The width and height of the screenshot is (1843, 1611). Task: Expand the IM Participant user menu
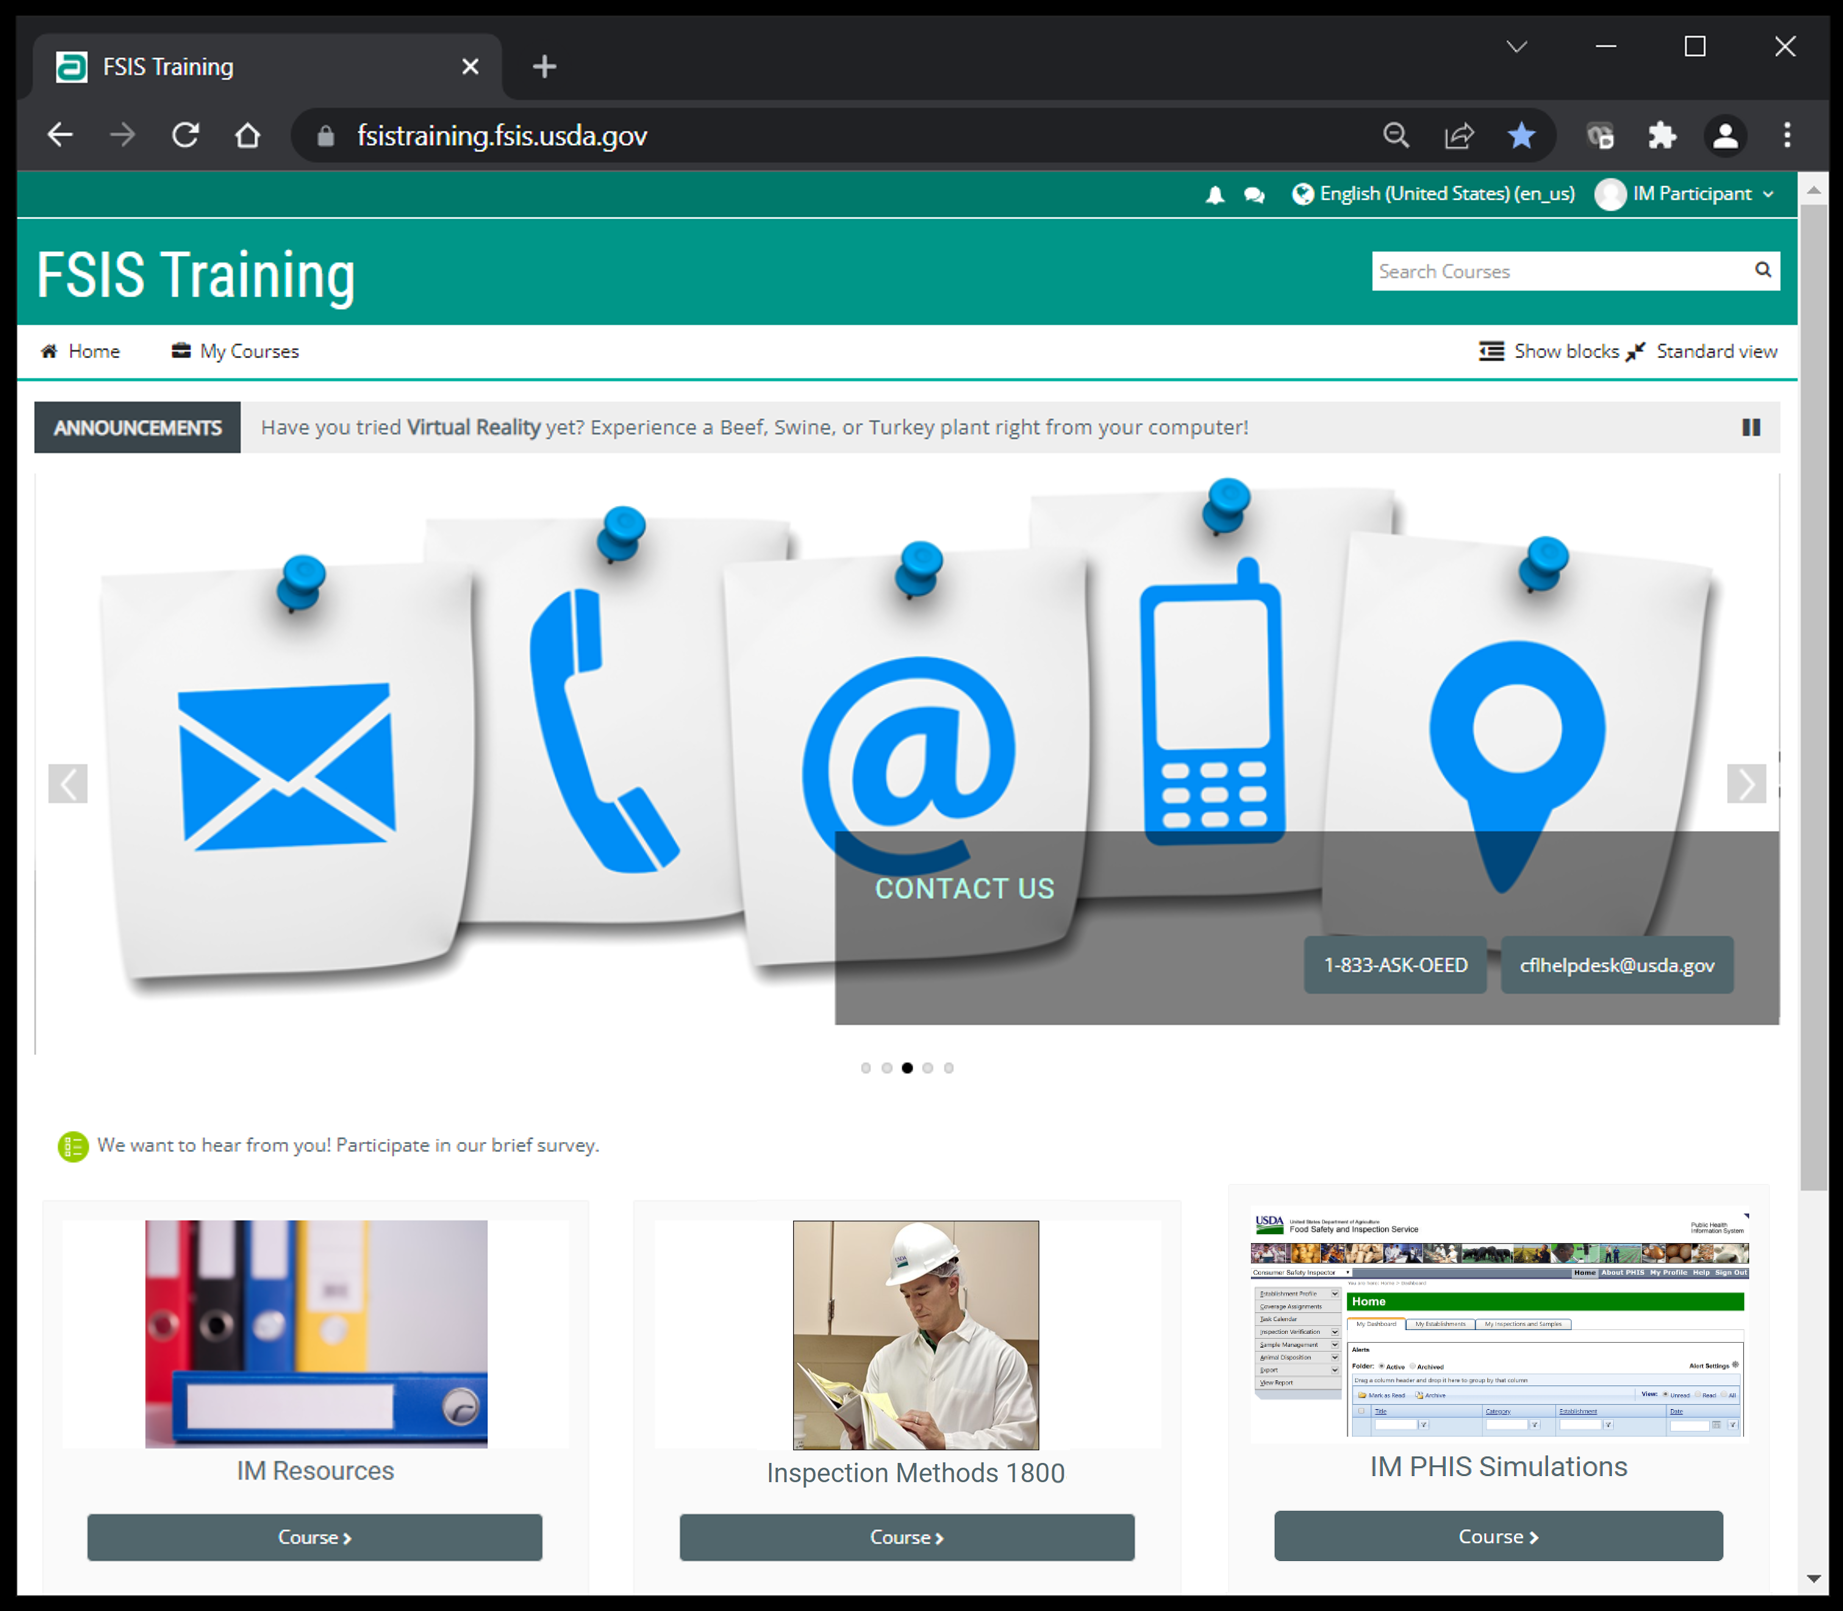tap(1686, 194)
